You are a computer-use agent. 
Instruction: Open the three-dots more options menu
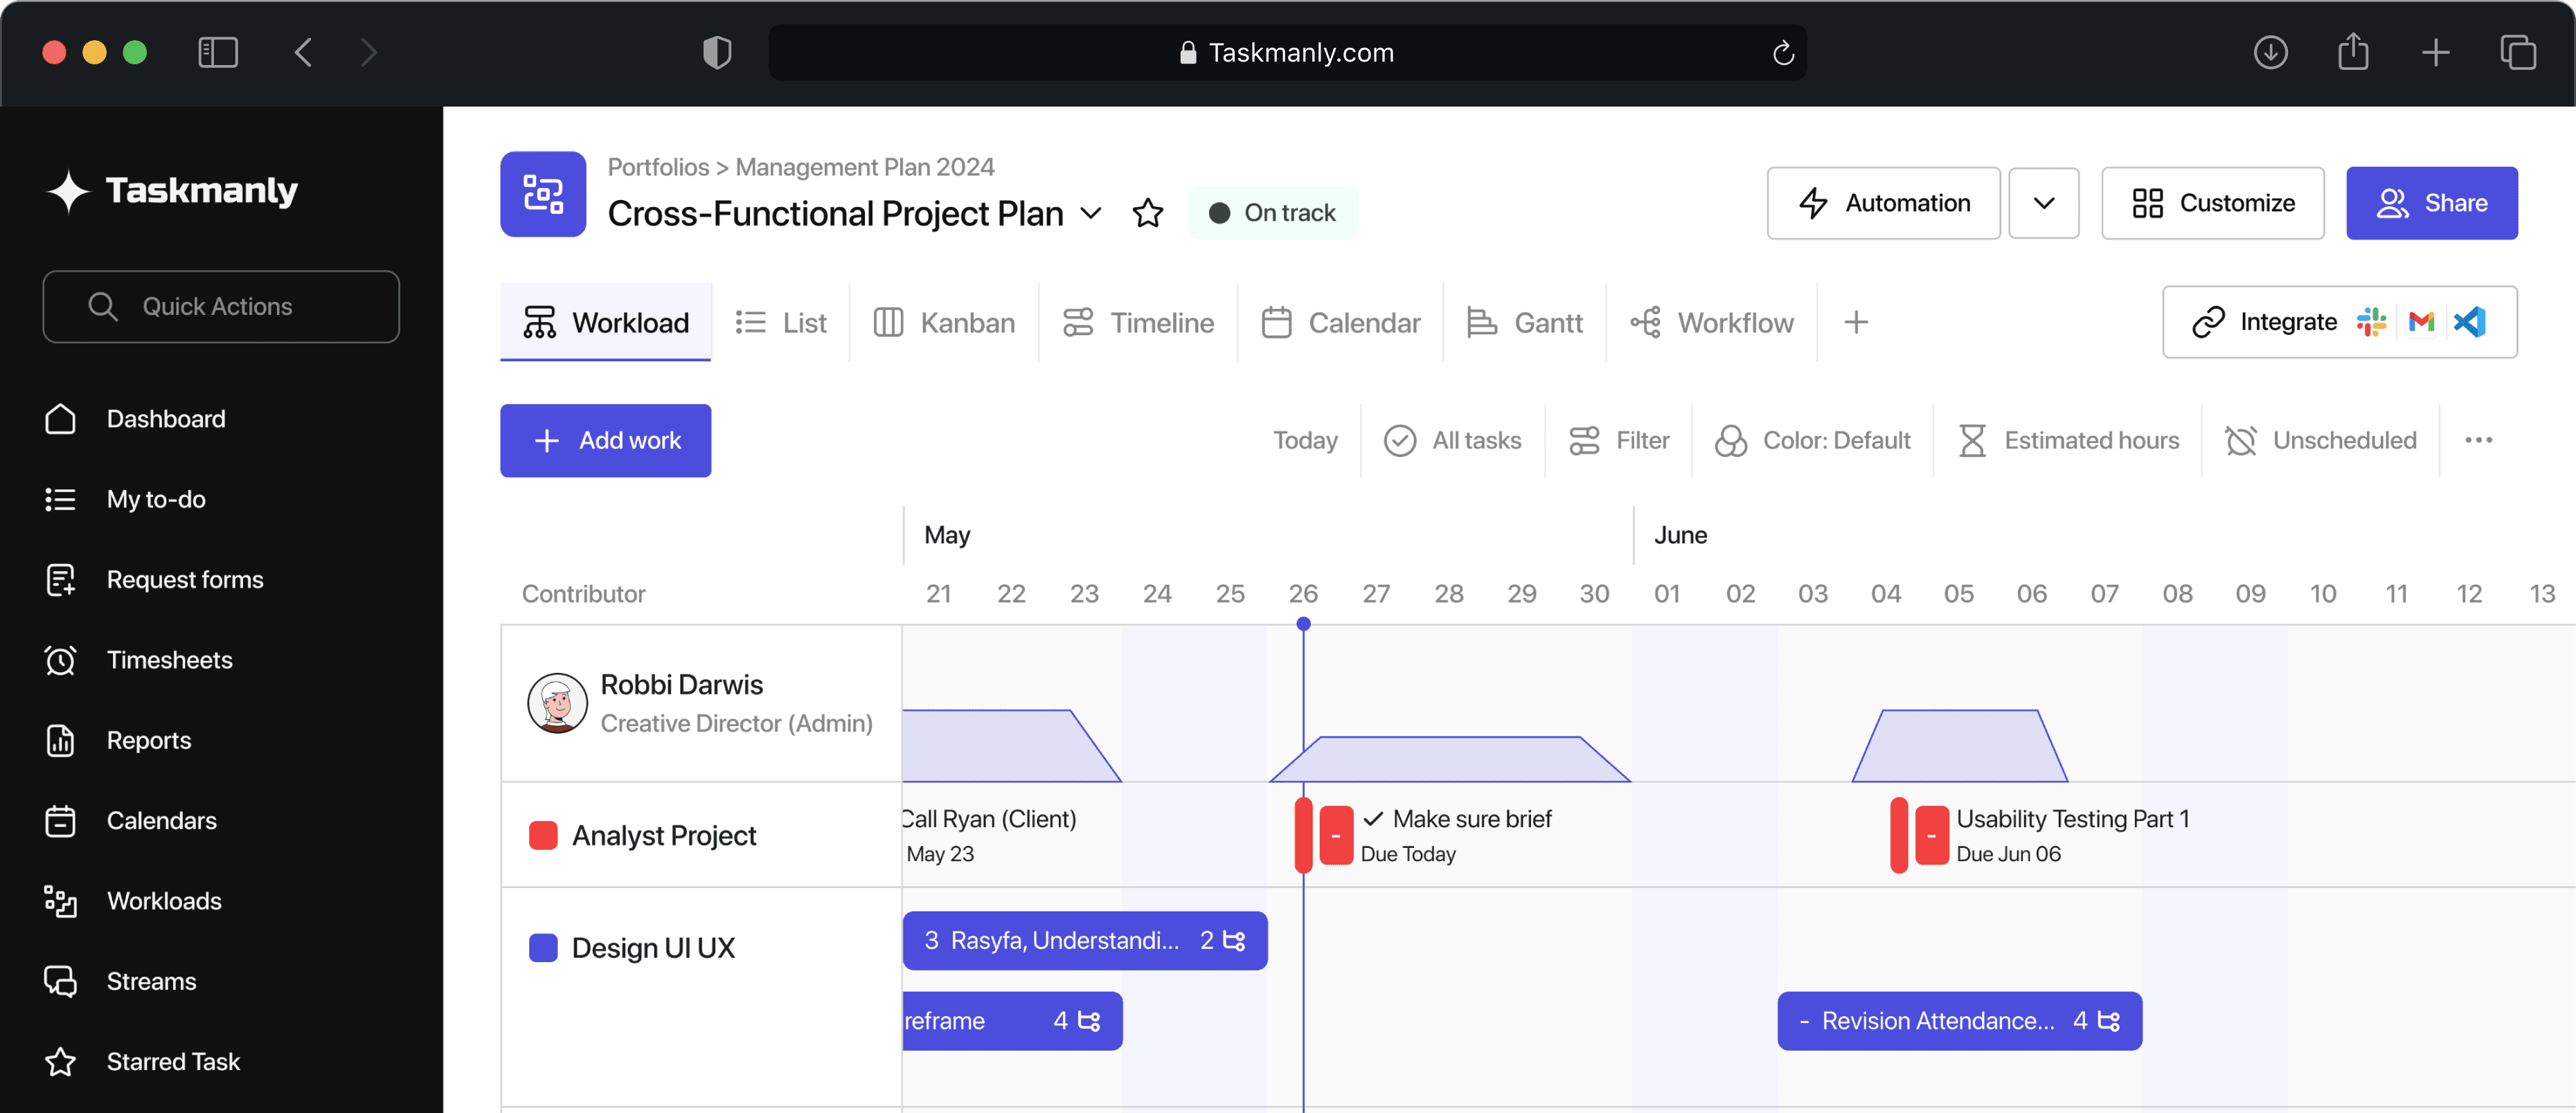tap(2478, 440)
